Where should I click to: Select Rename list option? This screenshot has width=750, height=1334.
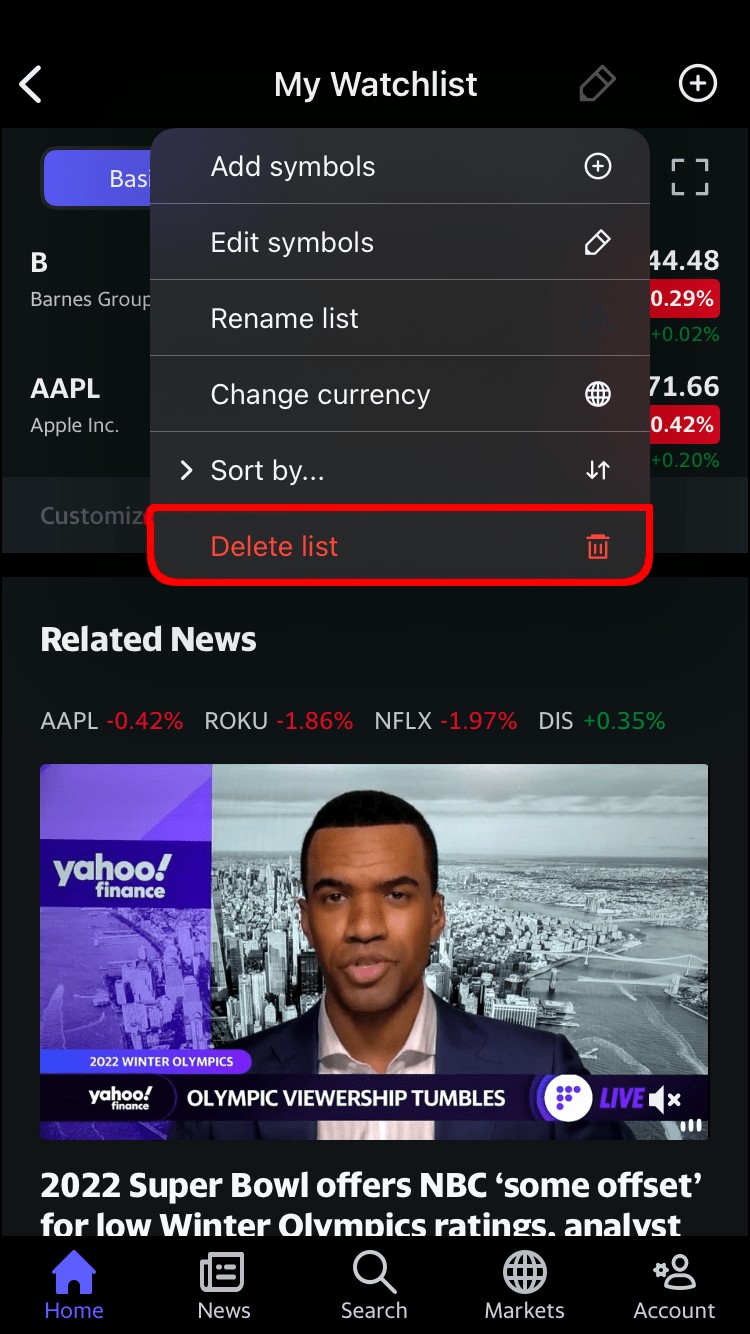point(400,318)
